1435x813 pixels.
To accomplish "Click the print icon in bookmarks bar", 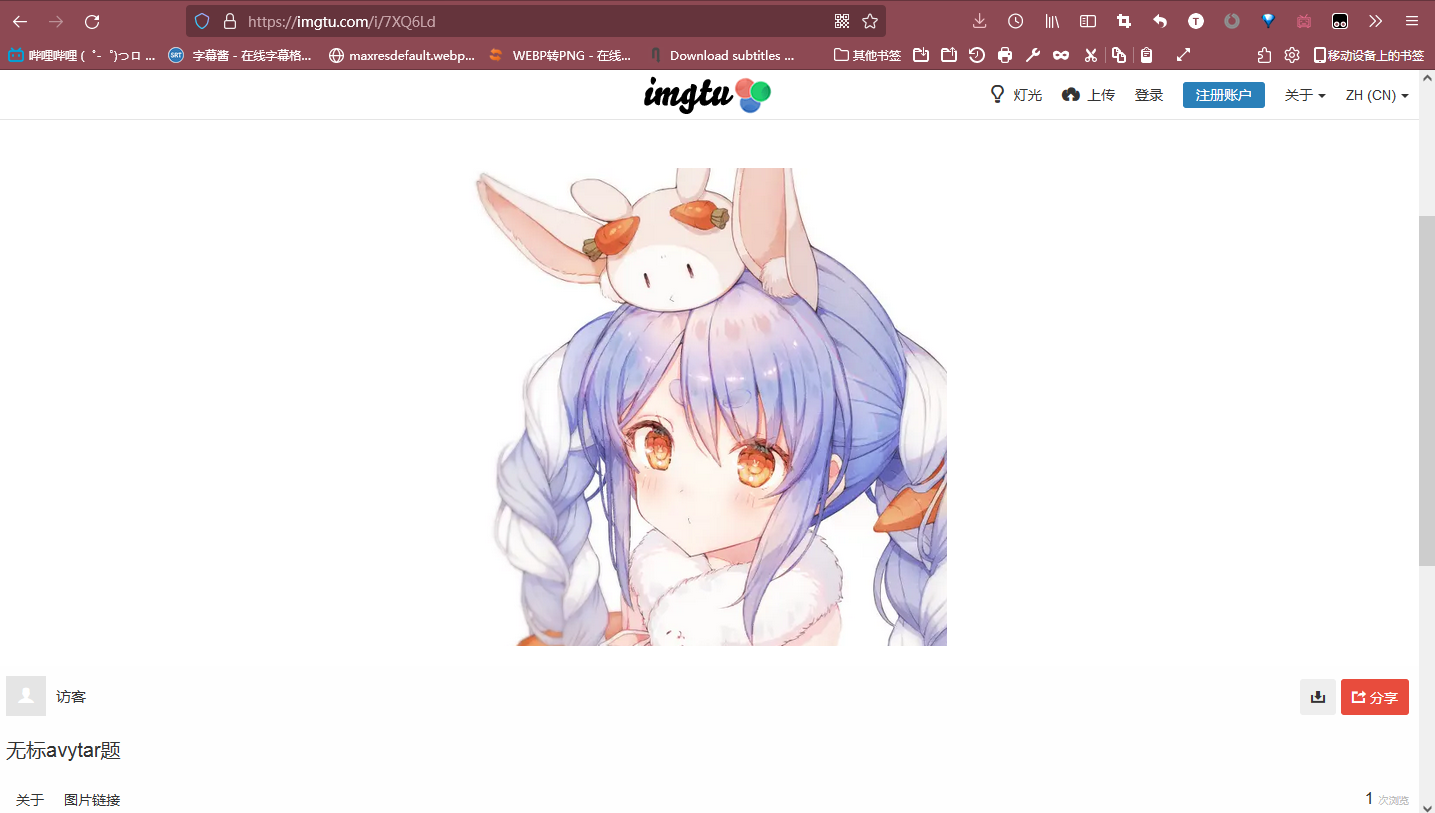I will click(x=1005, y=56).
